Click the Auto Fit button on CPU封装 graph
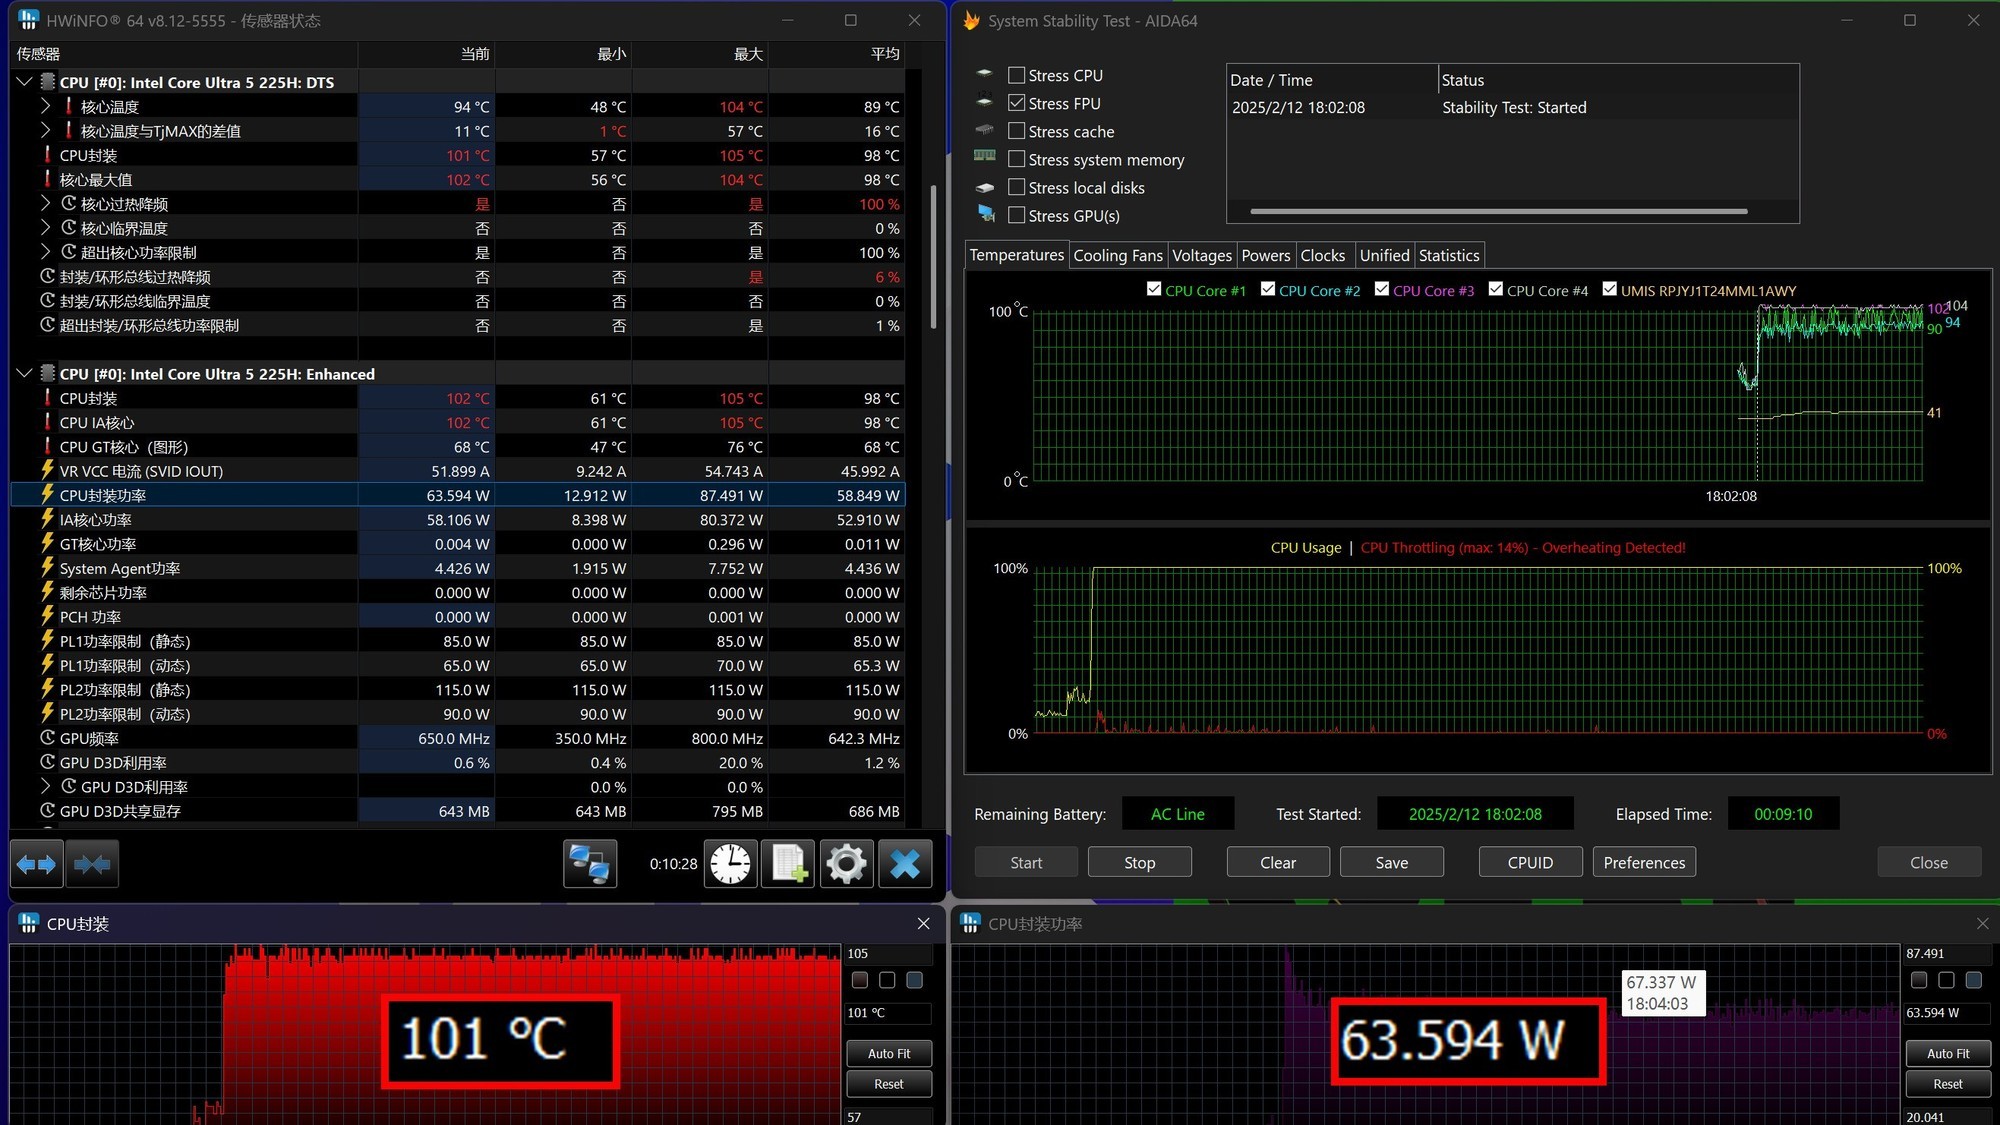The width and height of the screenshot is (2000, 1125). [x=889, y=1052]
